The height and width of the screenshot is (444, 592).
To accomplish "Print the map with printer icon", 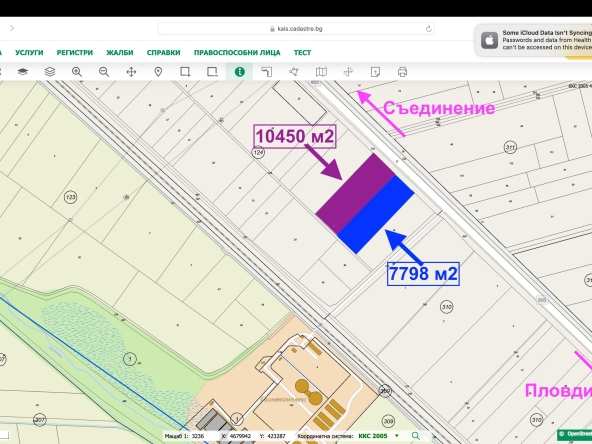I will 402,72.
